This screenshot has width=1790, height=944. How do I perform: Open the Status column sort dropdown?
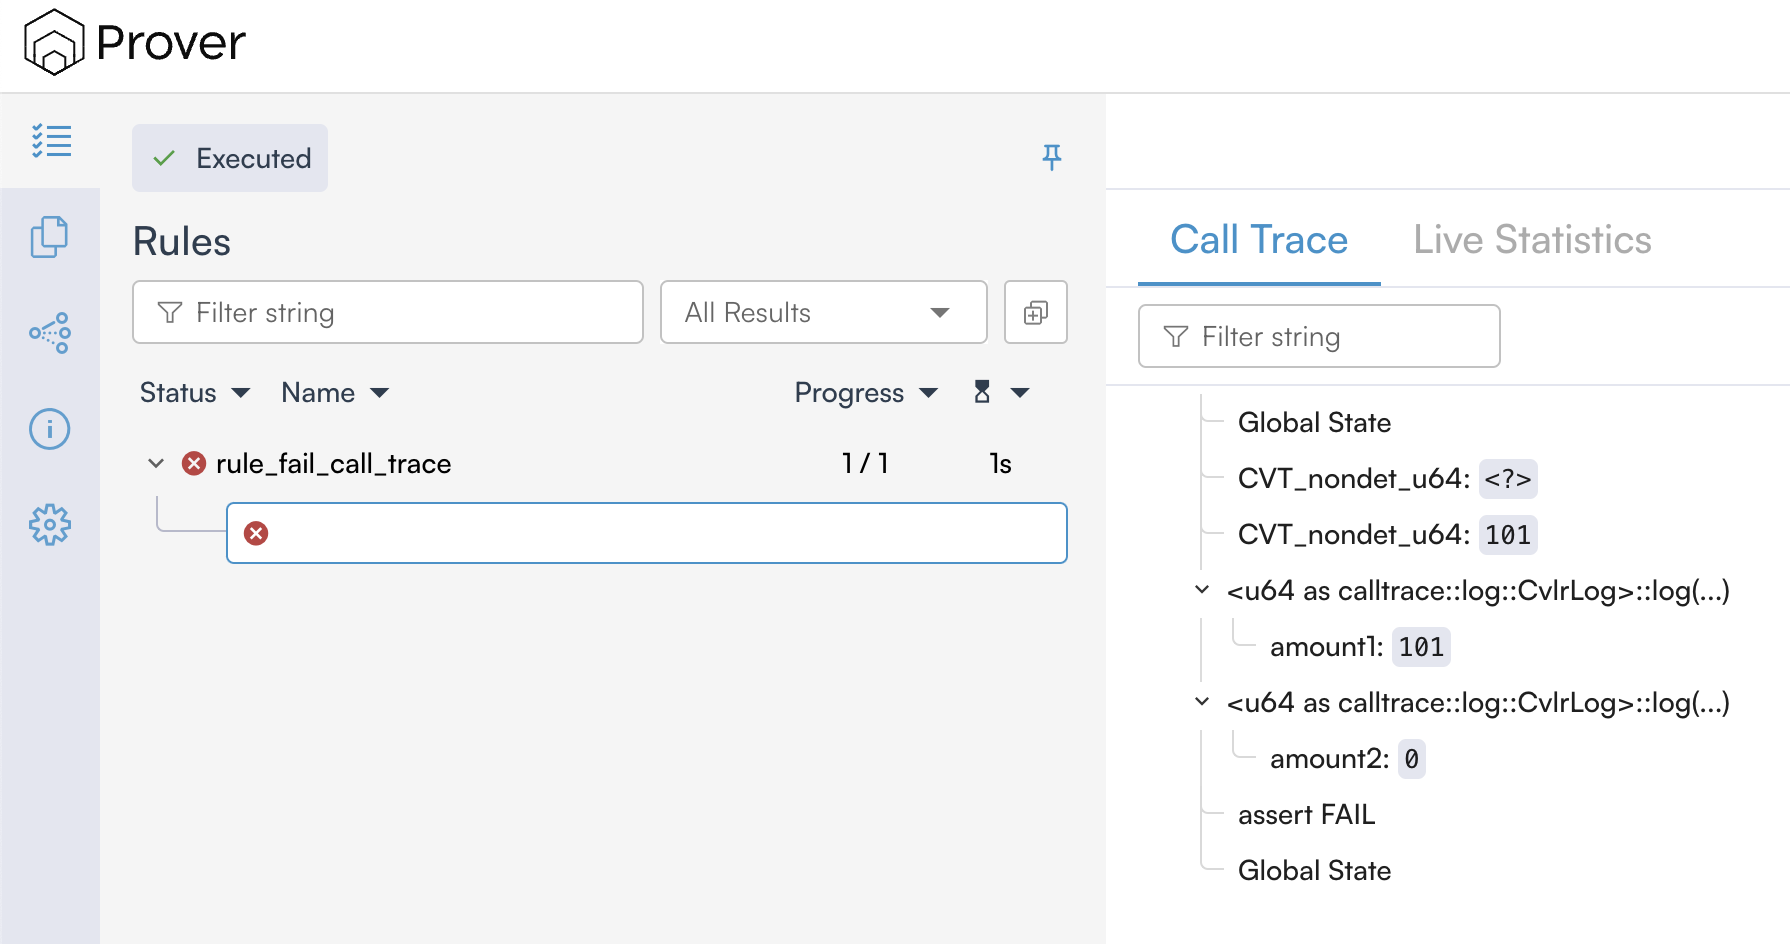(195, 392)
